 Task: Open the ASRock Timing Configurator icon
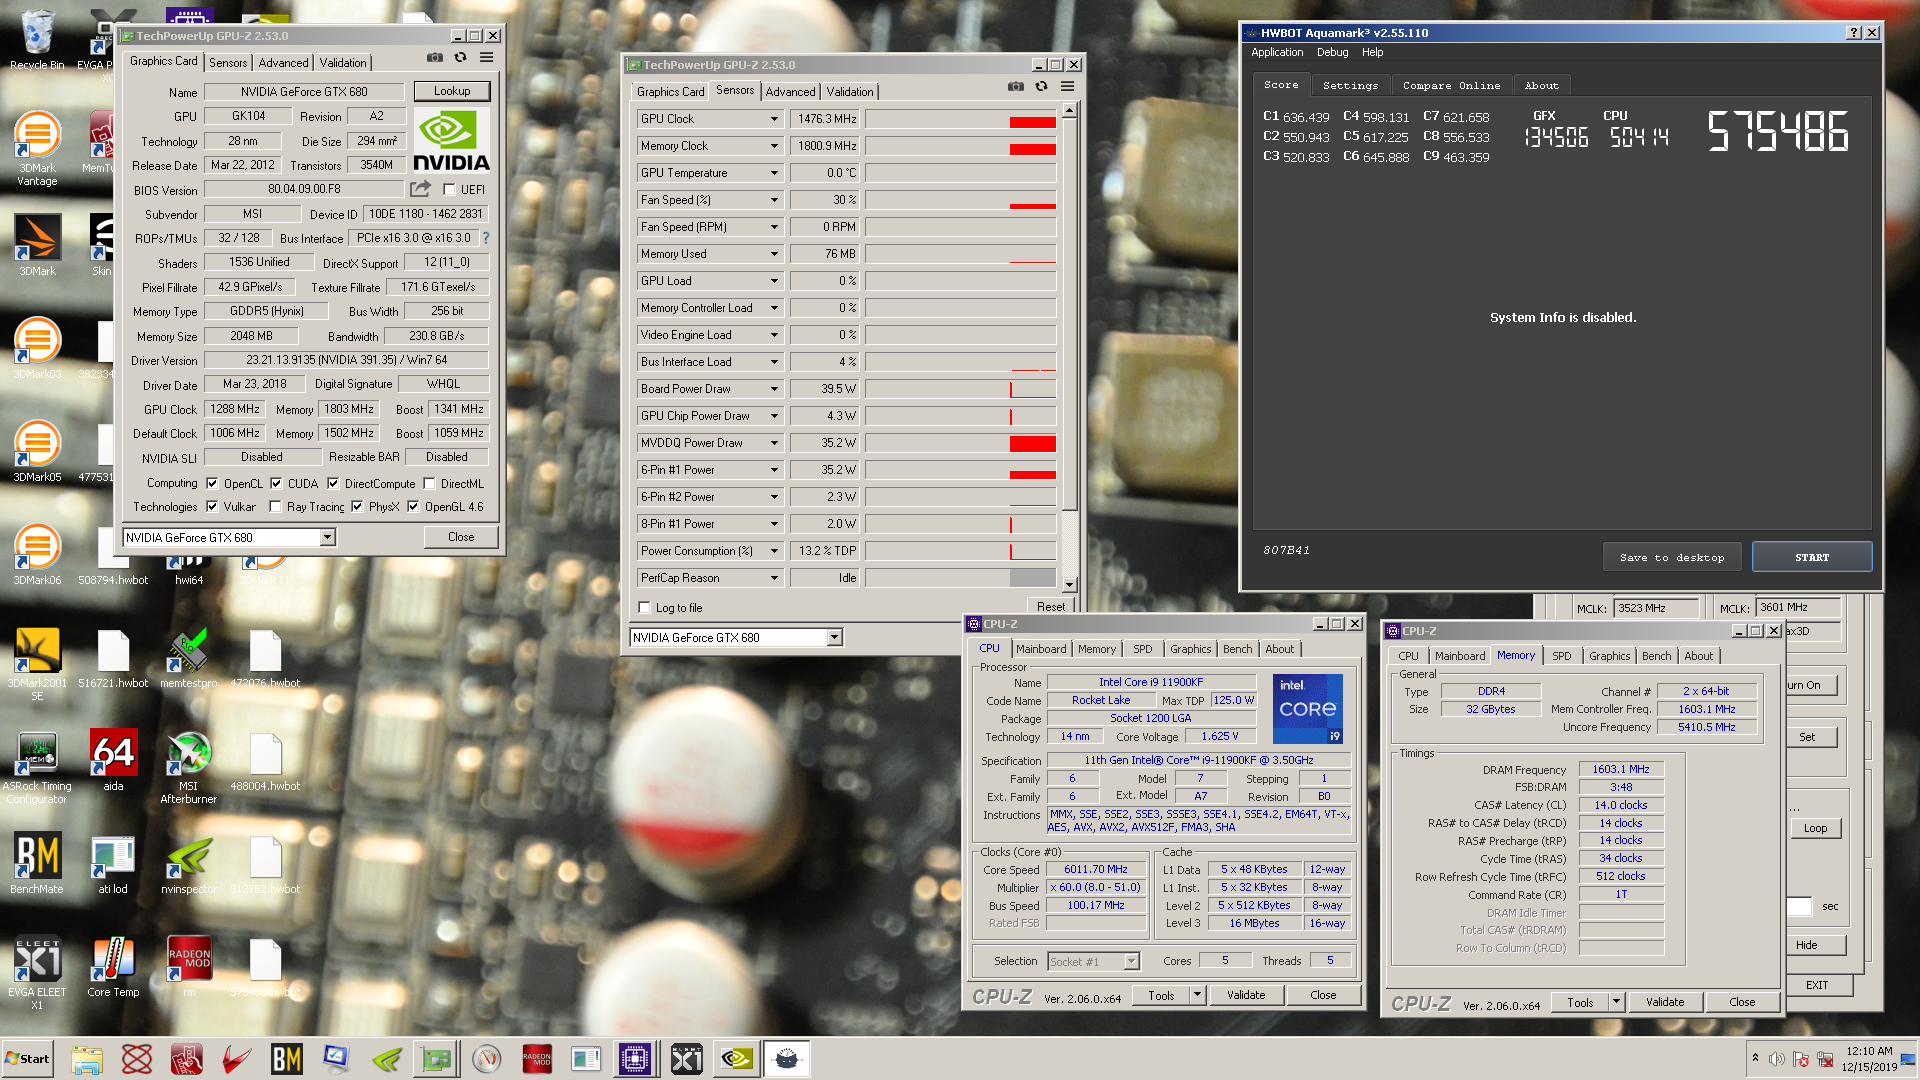(37, 766)
